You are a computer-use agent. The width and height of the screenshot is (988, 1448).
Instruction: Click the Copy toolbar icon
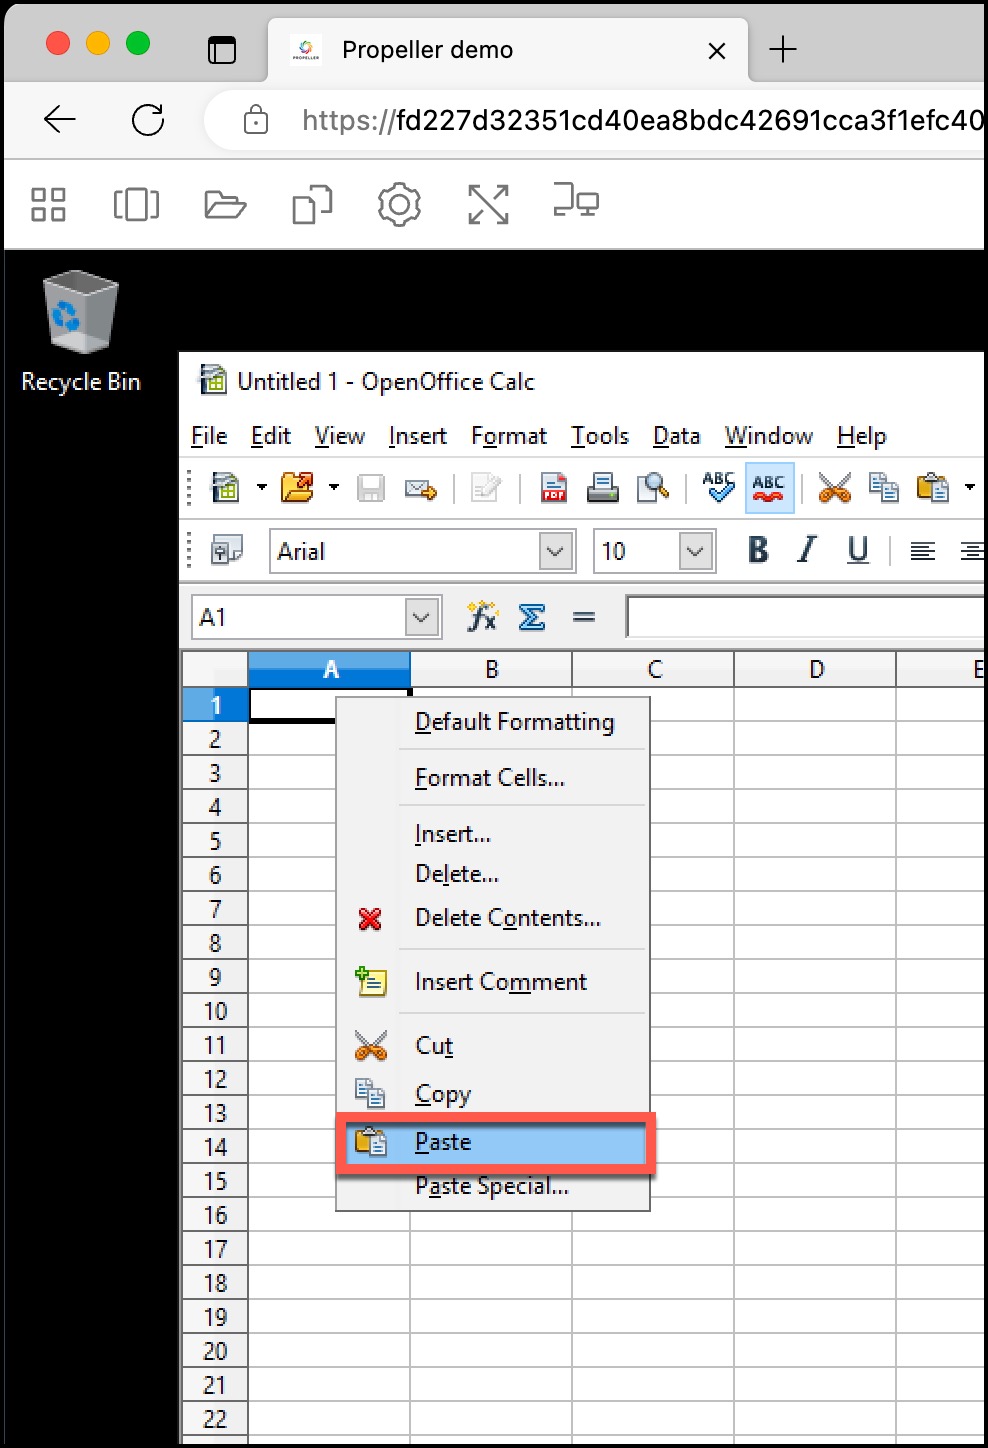click(884, 488)
